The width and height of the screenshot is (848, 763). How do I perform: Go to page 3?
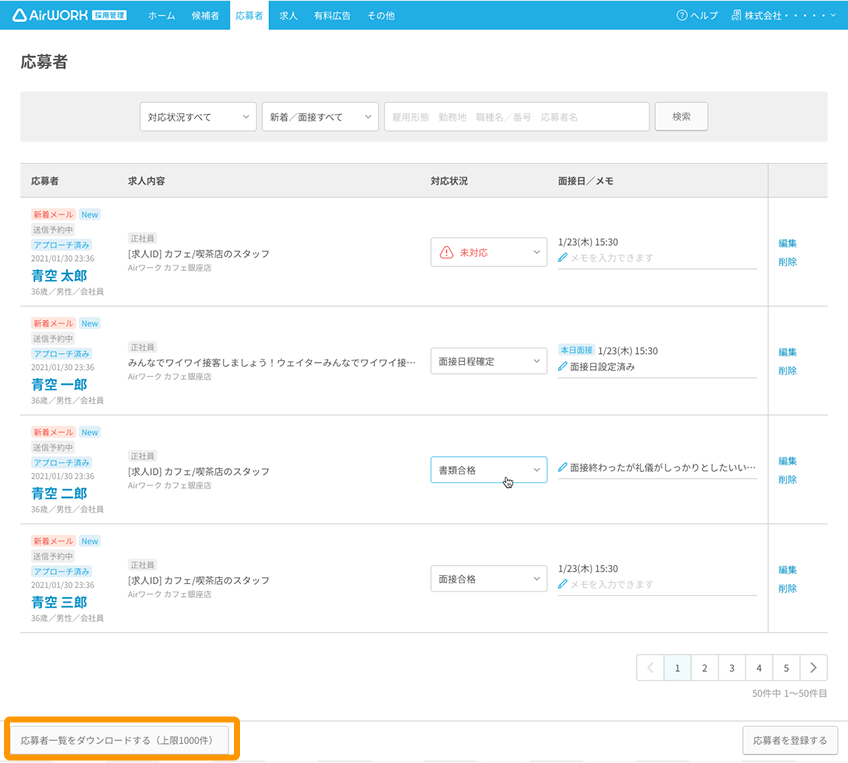click(732, 668)
